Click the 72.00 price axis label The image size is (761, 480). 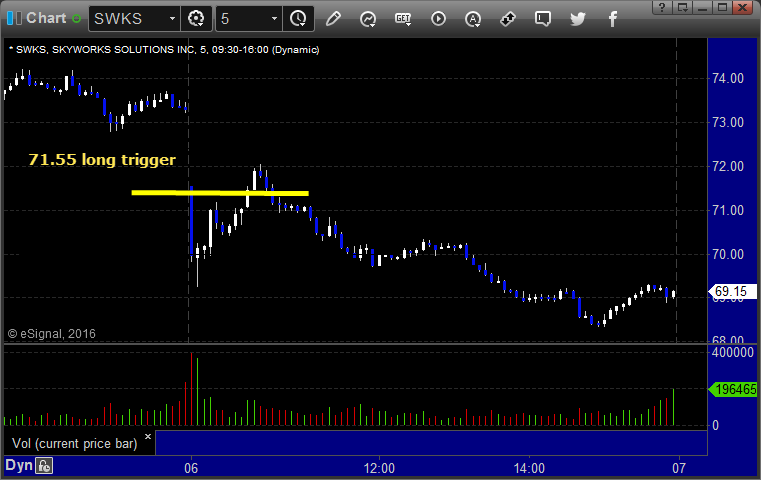coord(728,166)
